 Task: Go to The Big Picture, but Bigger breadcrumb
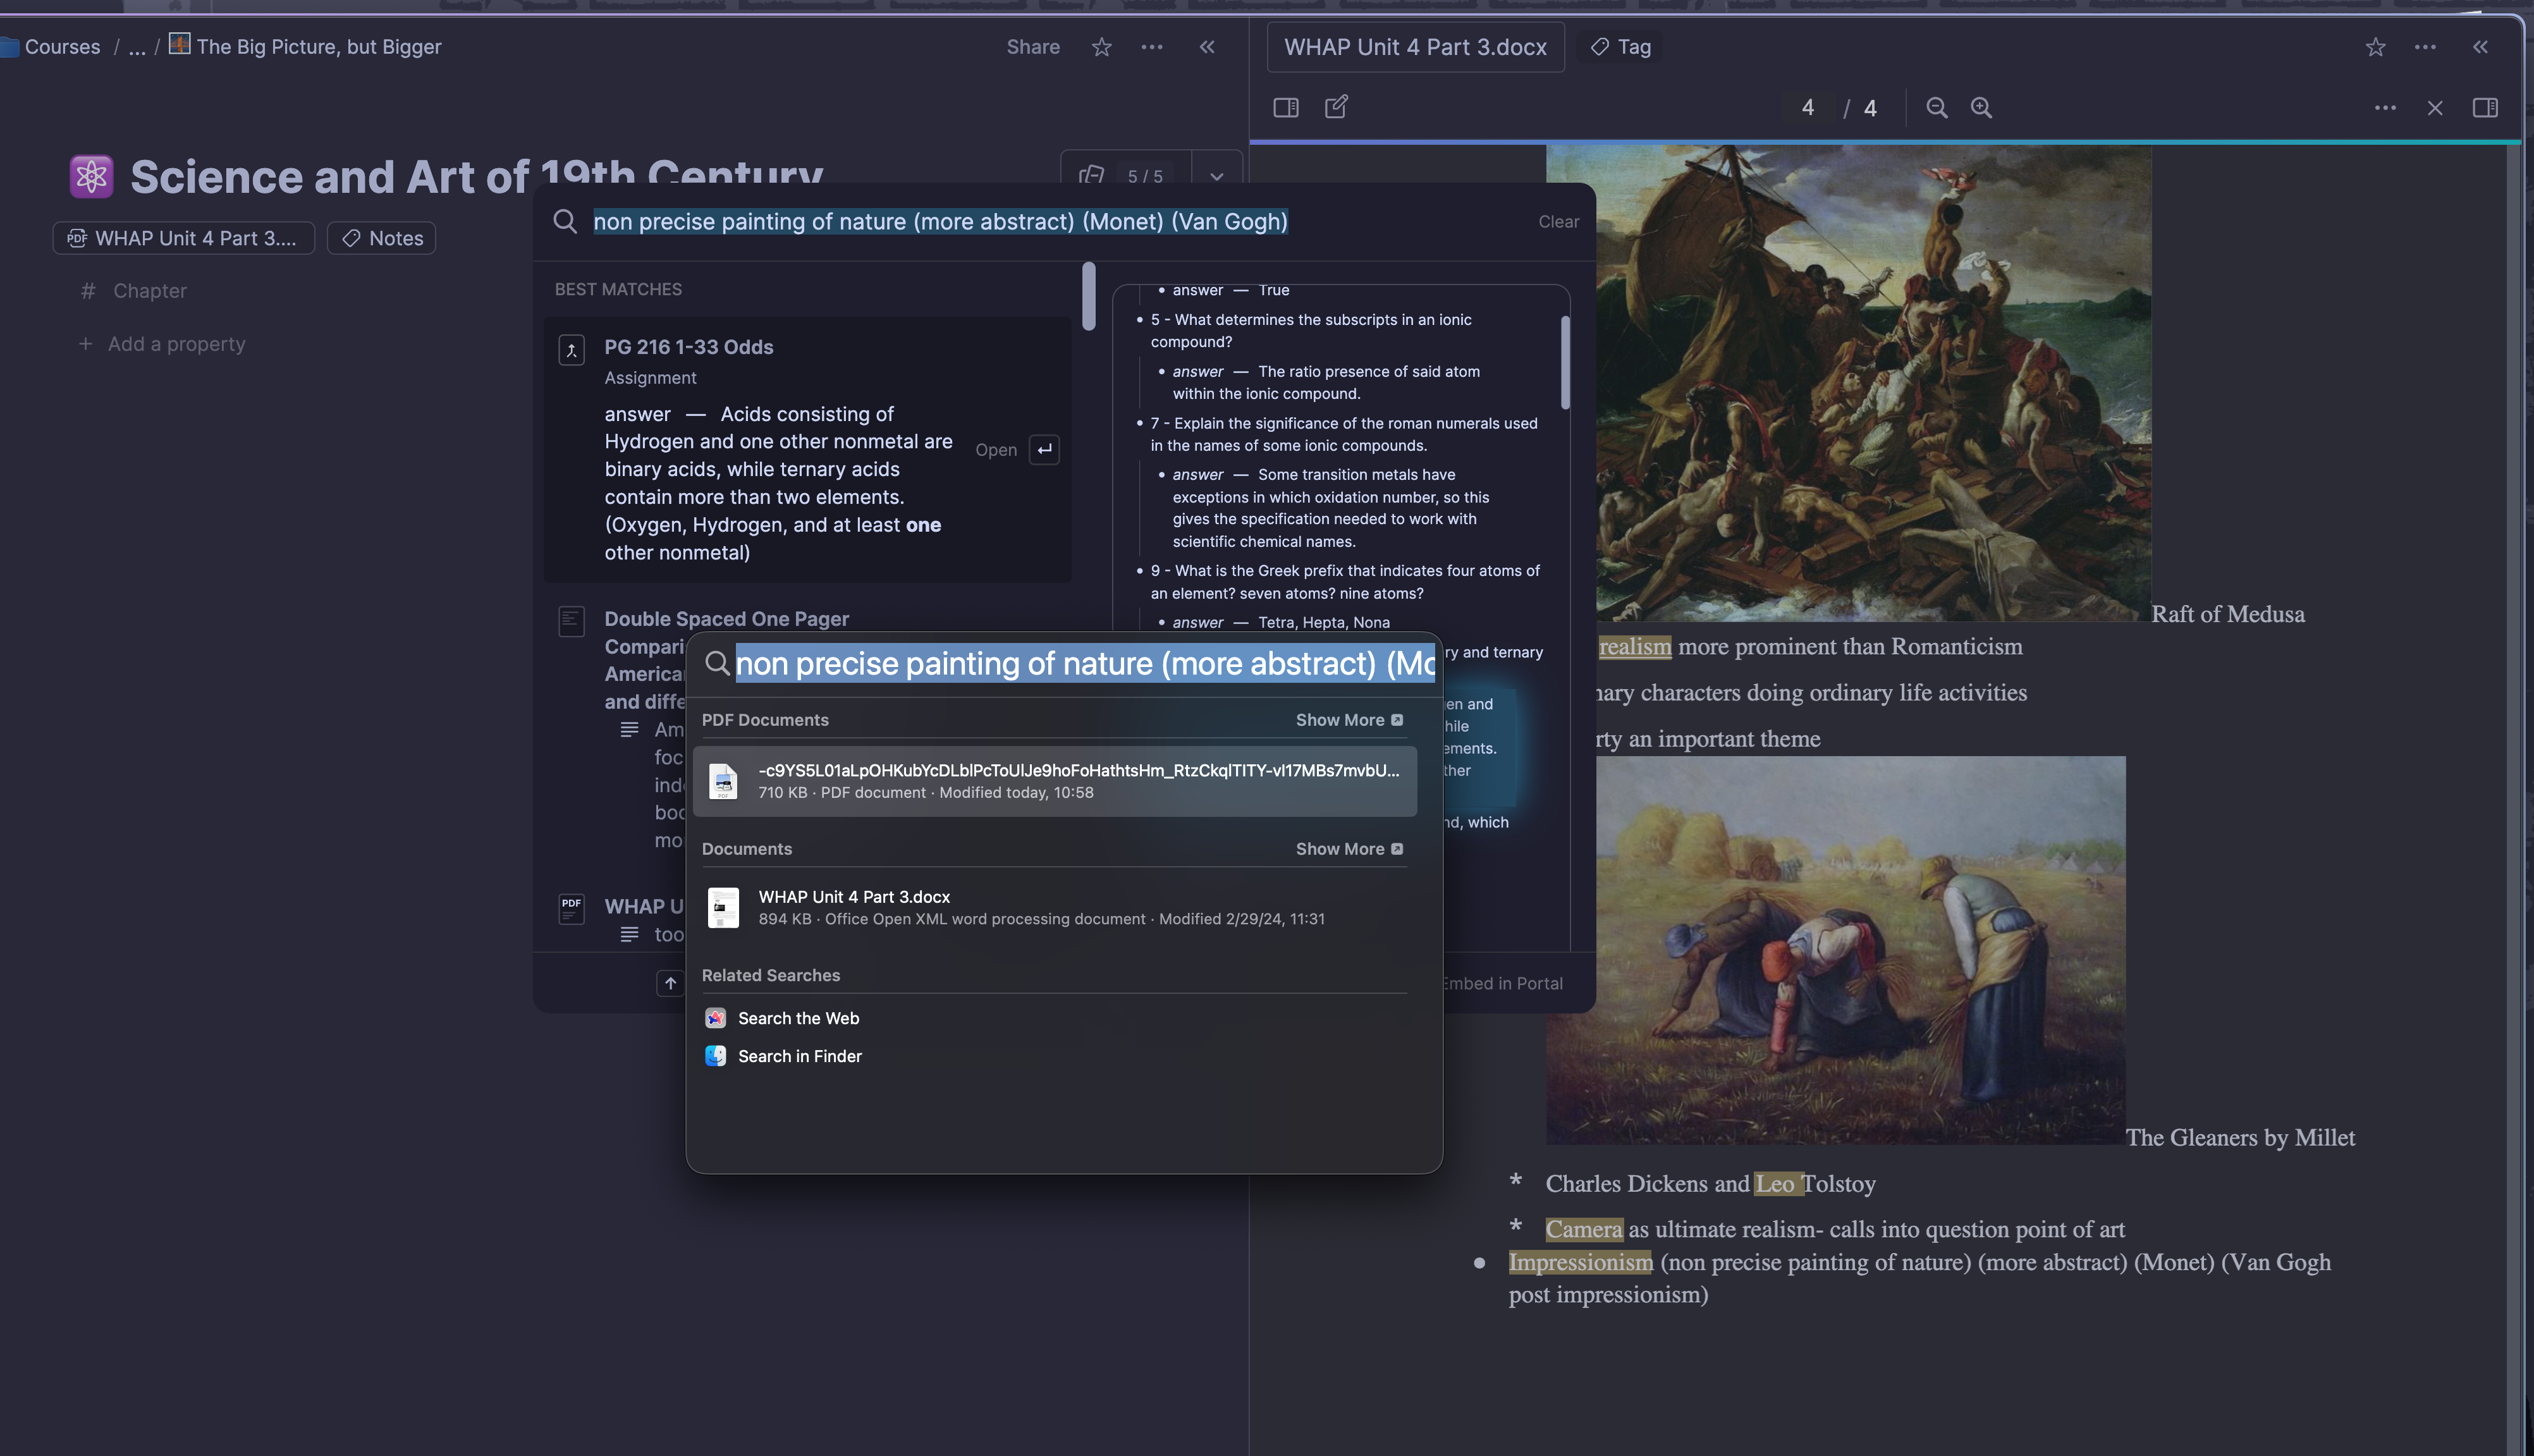coord(305,47)
